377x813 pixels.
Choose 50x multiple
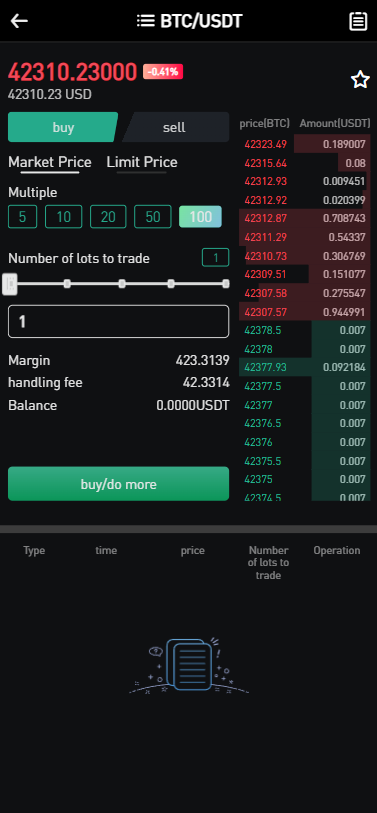point(153,217)
